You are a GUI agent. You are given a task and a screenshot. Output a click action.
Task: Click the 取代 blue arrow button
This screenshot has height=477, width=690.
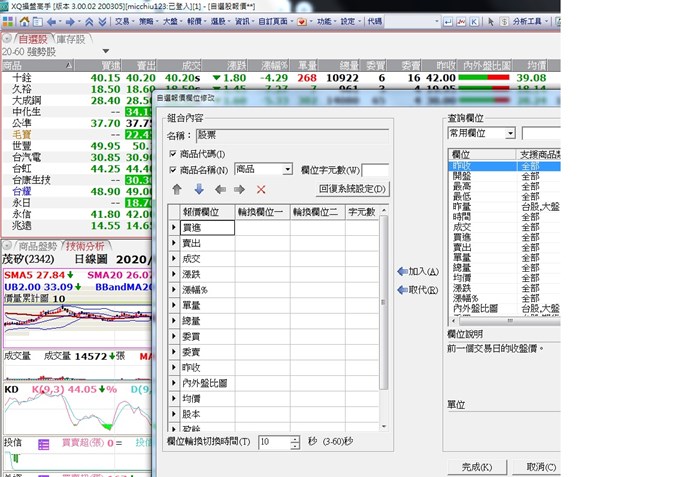(x=418, y=290)
